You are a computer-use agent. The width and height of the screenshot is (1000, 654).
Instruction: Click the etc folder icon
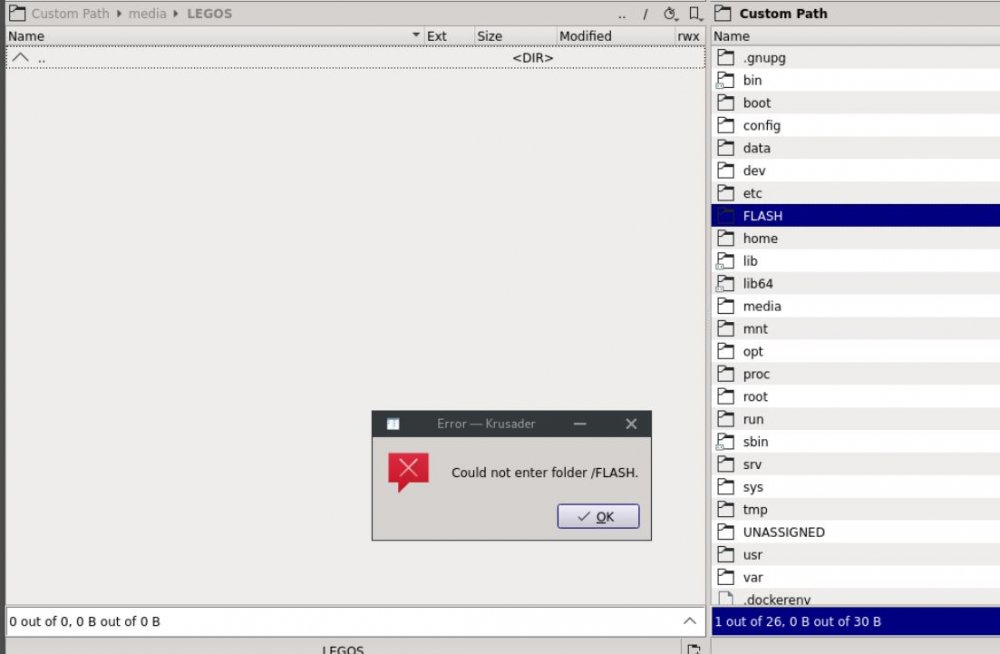pos(725,193)
